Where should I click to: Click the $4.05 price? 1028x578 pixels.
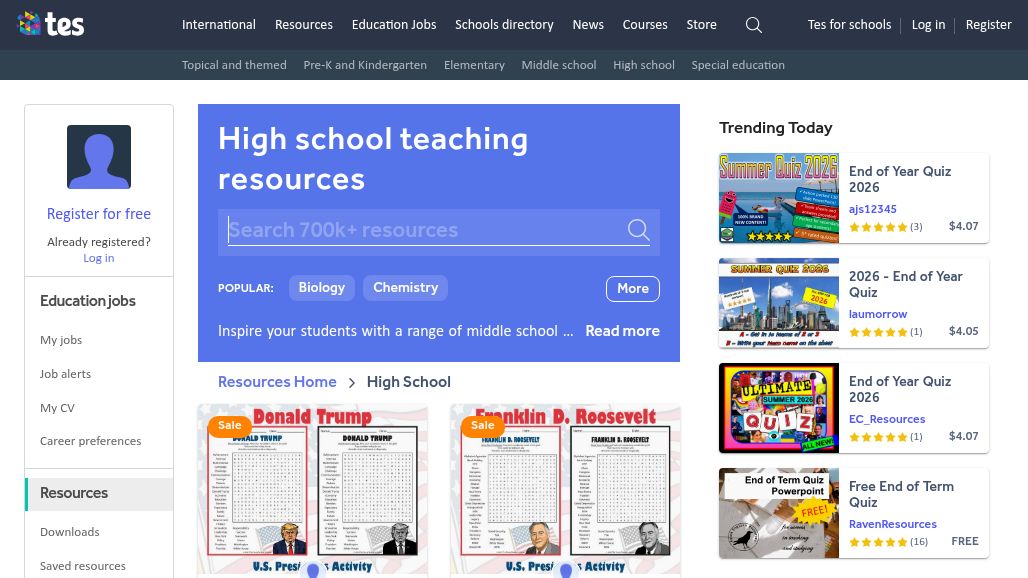pos(964,331)
